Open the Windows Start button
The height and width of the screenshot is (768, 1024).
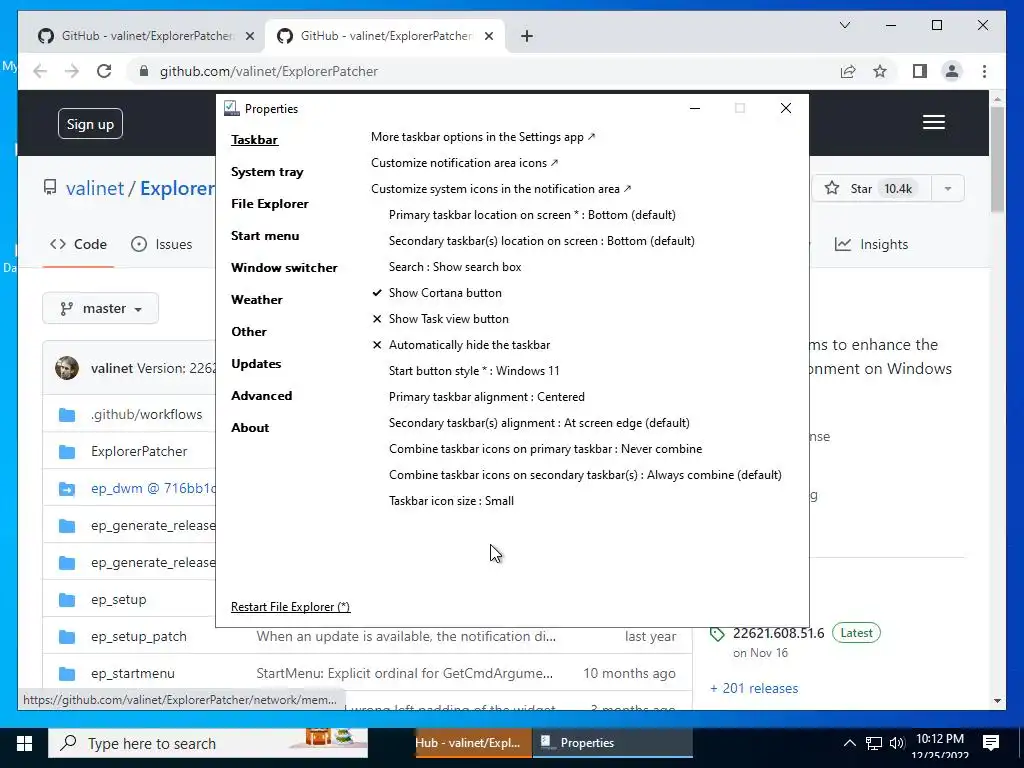point(24,743)
